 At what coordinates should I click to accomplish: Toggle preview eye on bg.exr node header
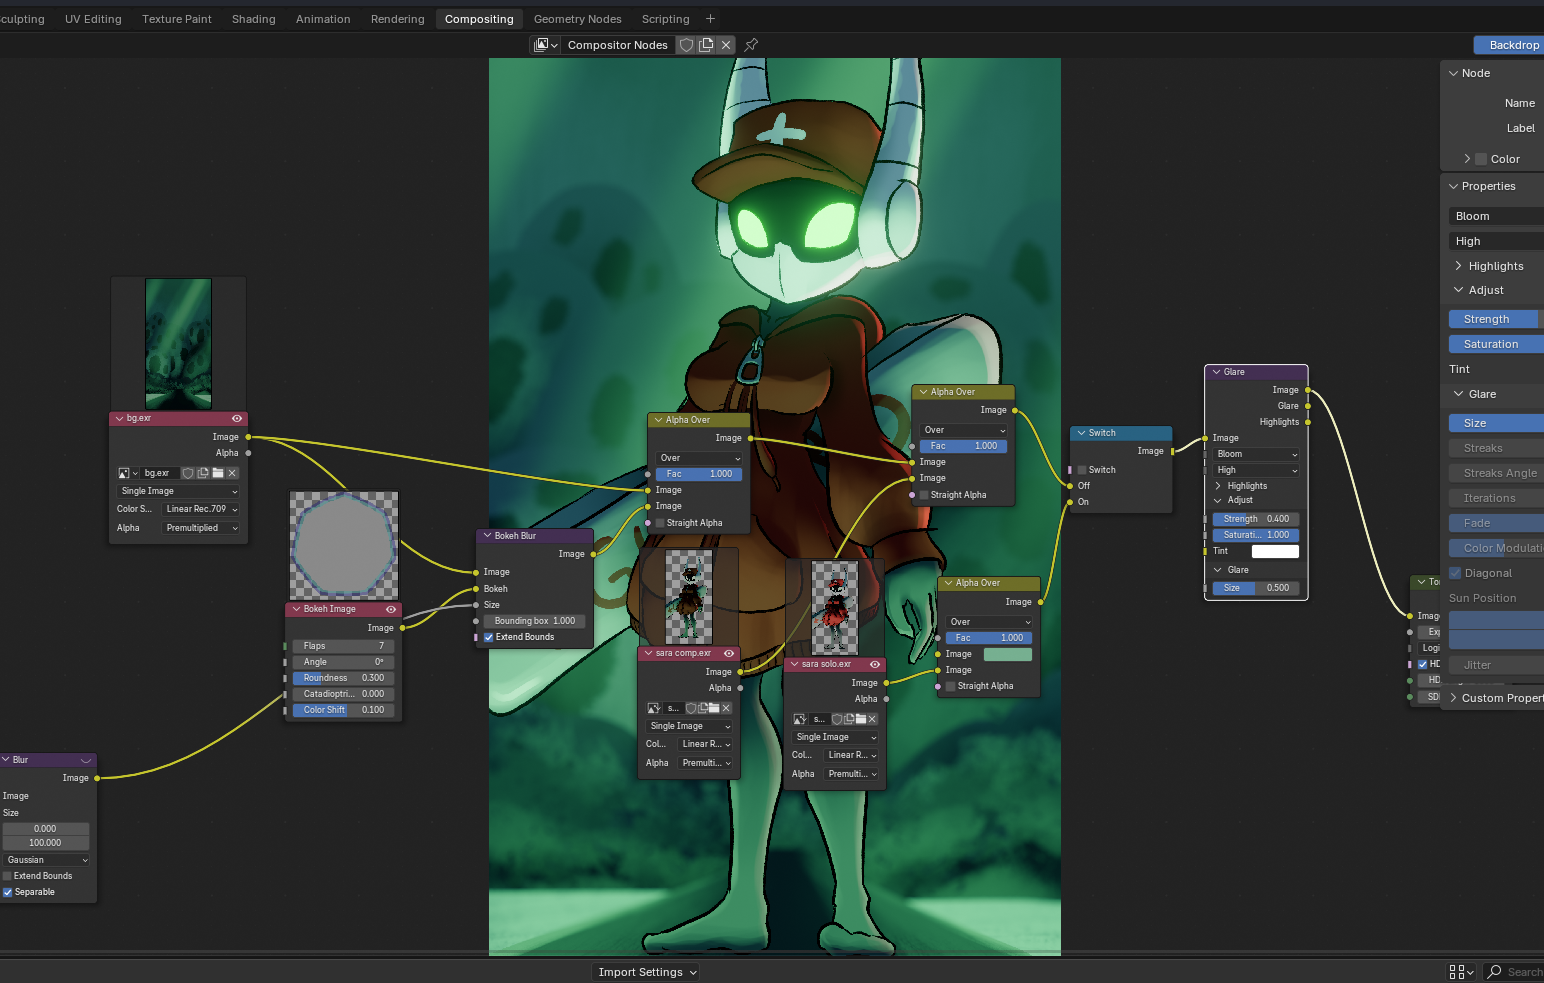coord(237,418)
